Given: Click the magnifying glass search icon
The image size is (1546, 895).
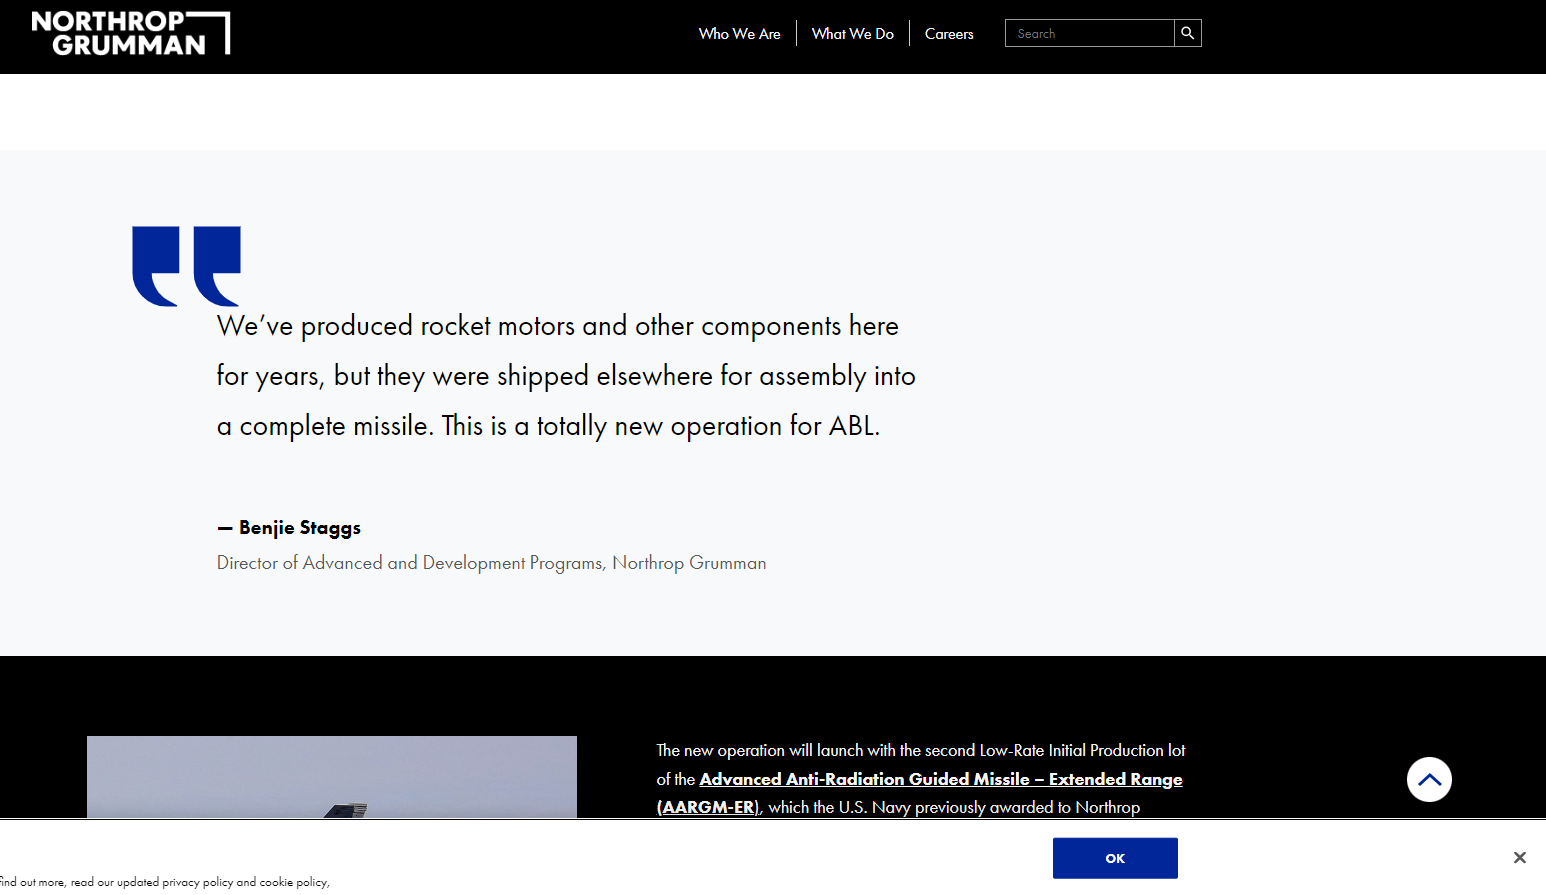Looking at the screenshot, I should 1187,33.
